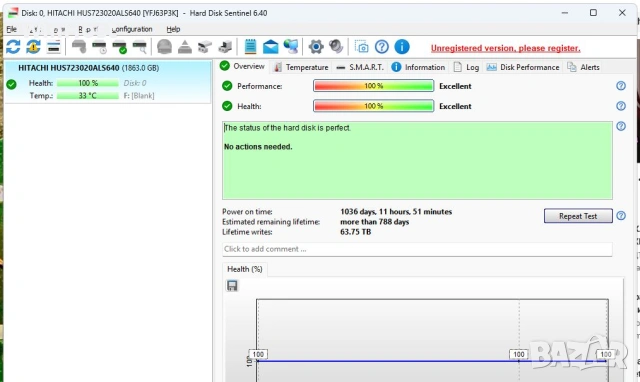Click the sidebar Health 100 % green bar
Viewport: 640px width, 382px height.
[x=88, y=83]
